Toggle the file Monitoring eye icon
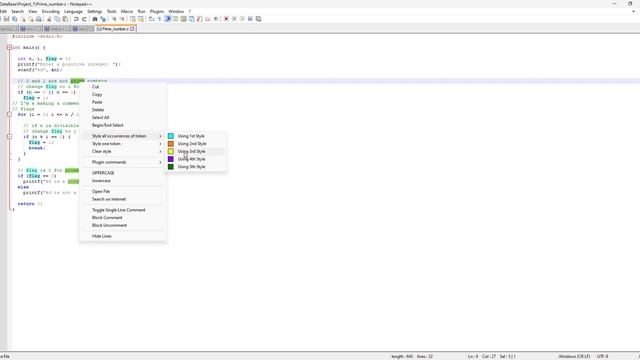 tap(216, 19)
